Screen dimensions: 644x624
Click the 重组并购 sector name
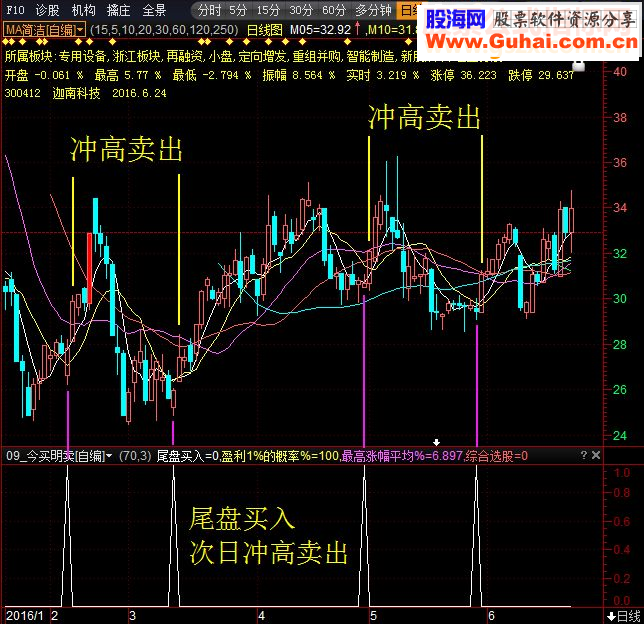pos(317,56)
